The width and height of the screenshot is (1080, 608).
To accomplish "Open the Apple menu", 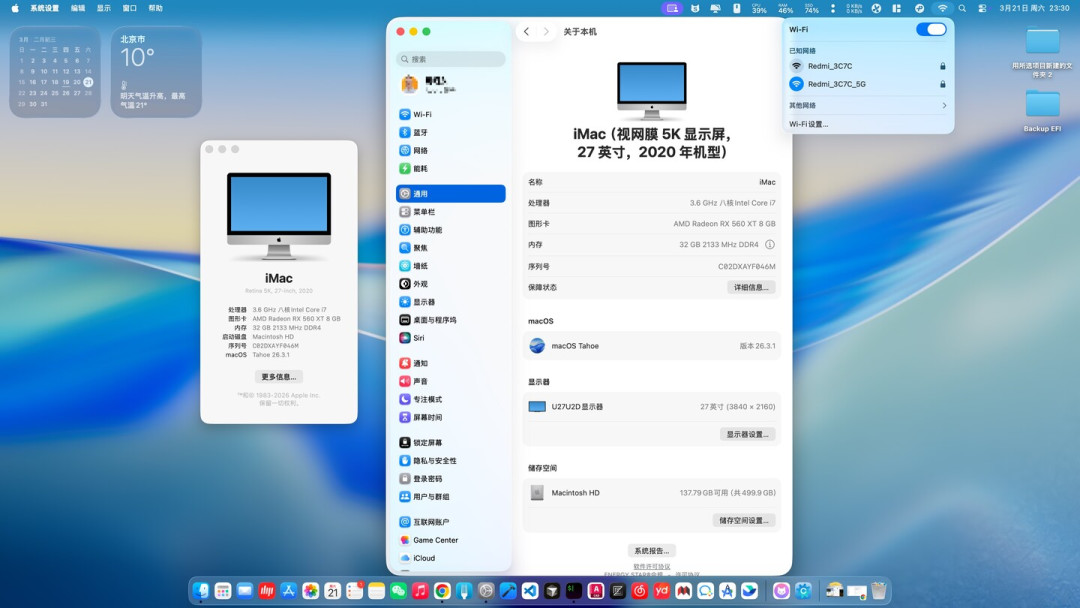I will [x=14, y=8].
